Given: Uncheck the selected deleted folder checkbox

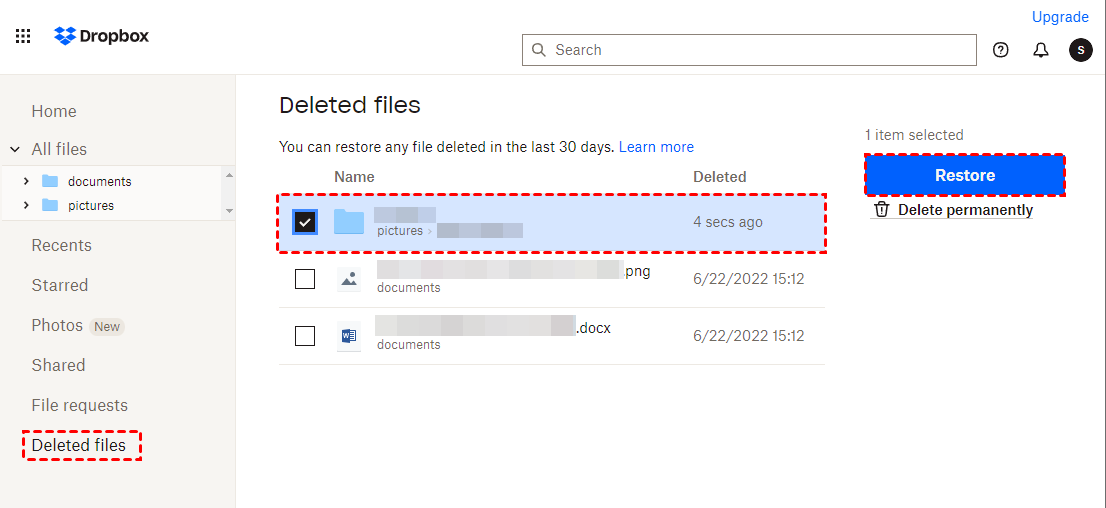Looking at the screenshot, I should (x=305, y=222).
